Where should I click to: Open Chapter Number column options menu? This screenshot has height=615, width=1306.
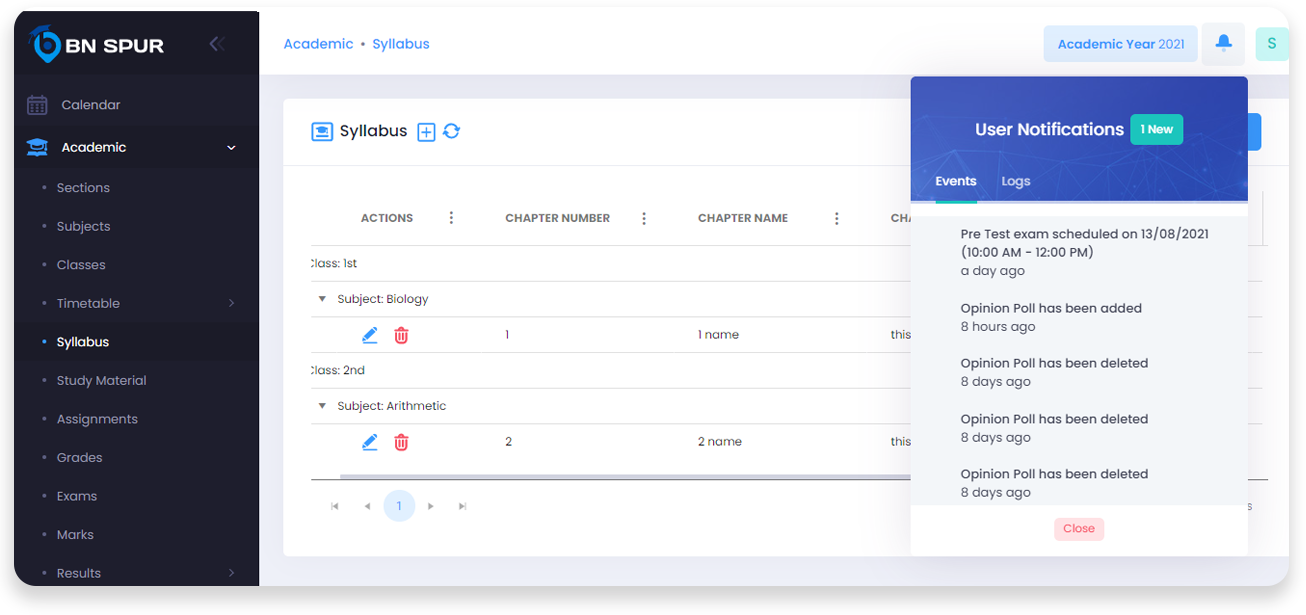pyautogui.click(x=644, y=218)
